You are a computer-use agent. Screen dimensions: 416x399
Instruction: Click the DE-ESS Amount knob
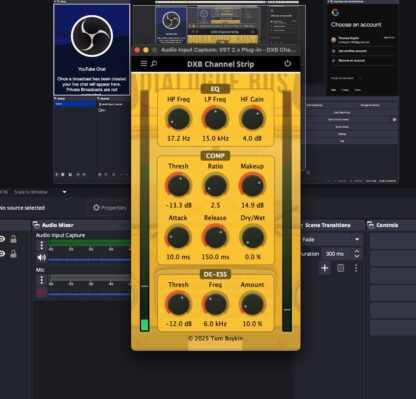[x=252, y=304]
